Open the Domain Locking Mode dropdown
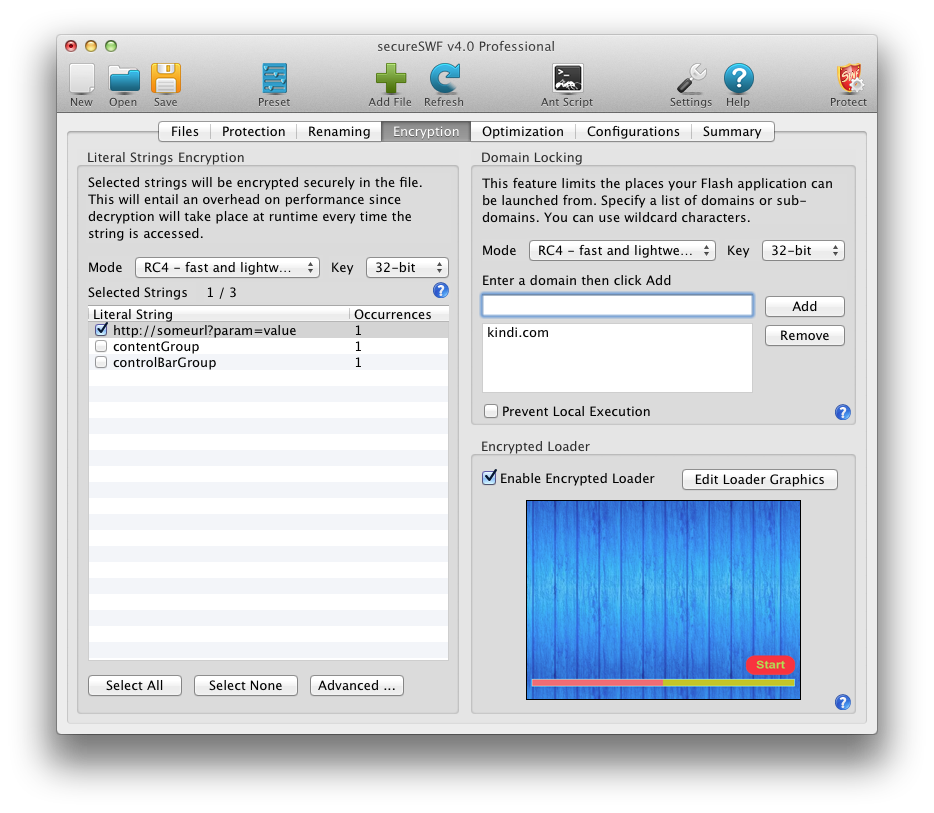This screenshot has height=813, width=934. click(x=623, y=251)
